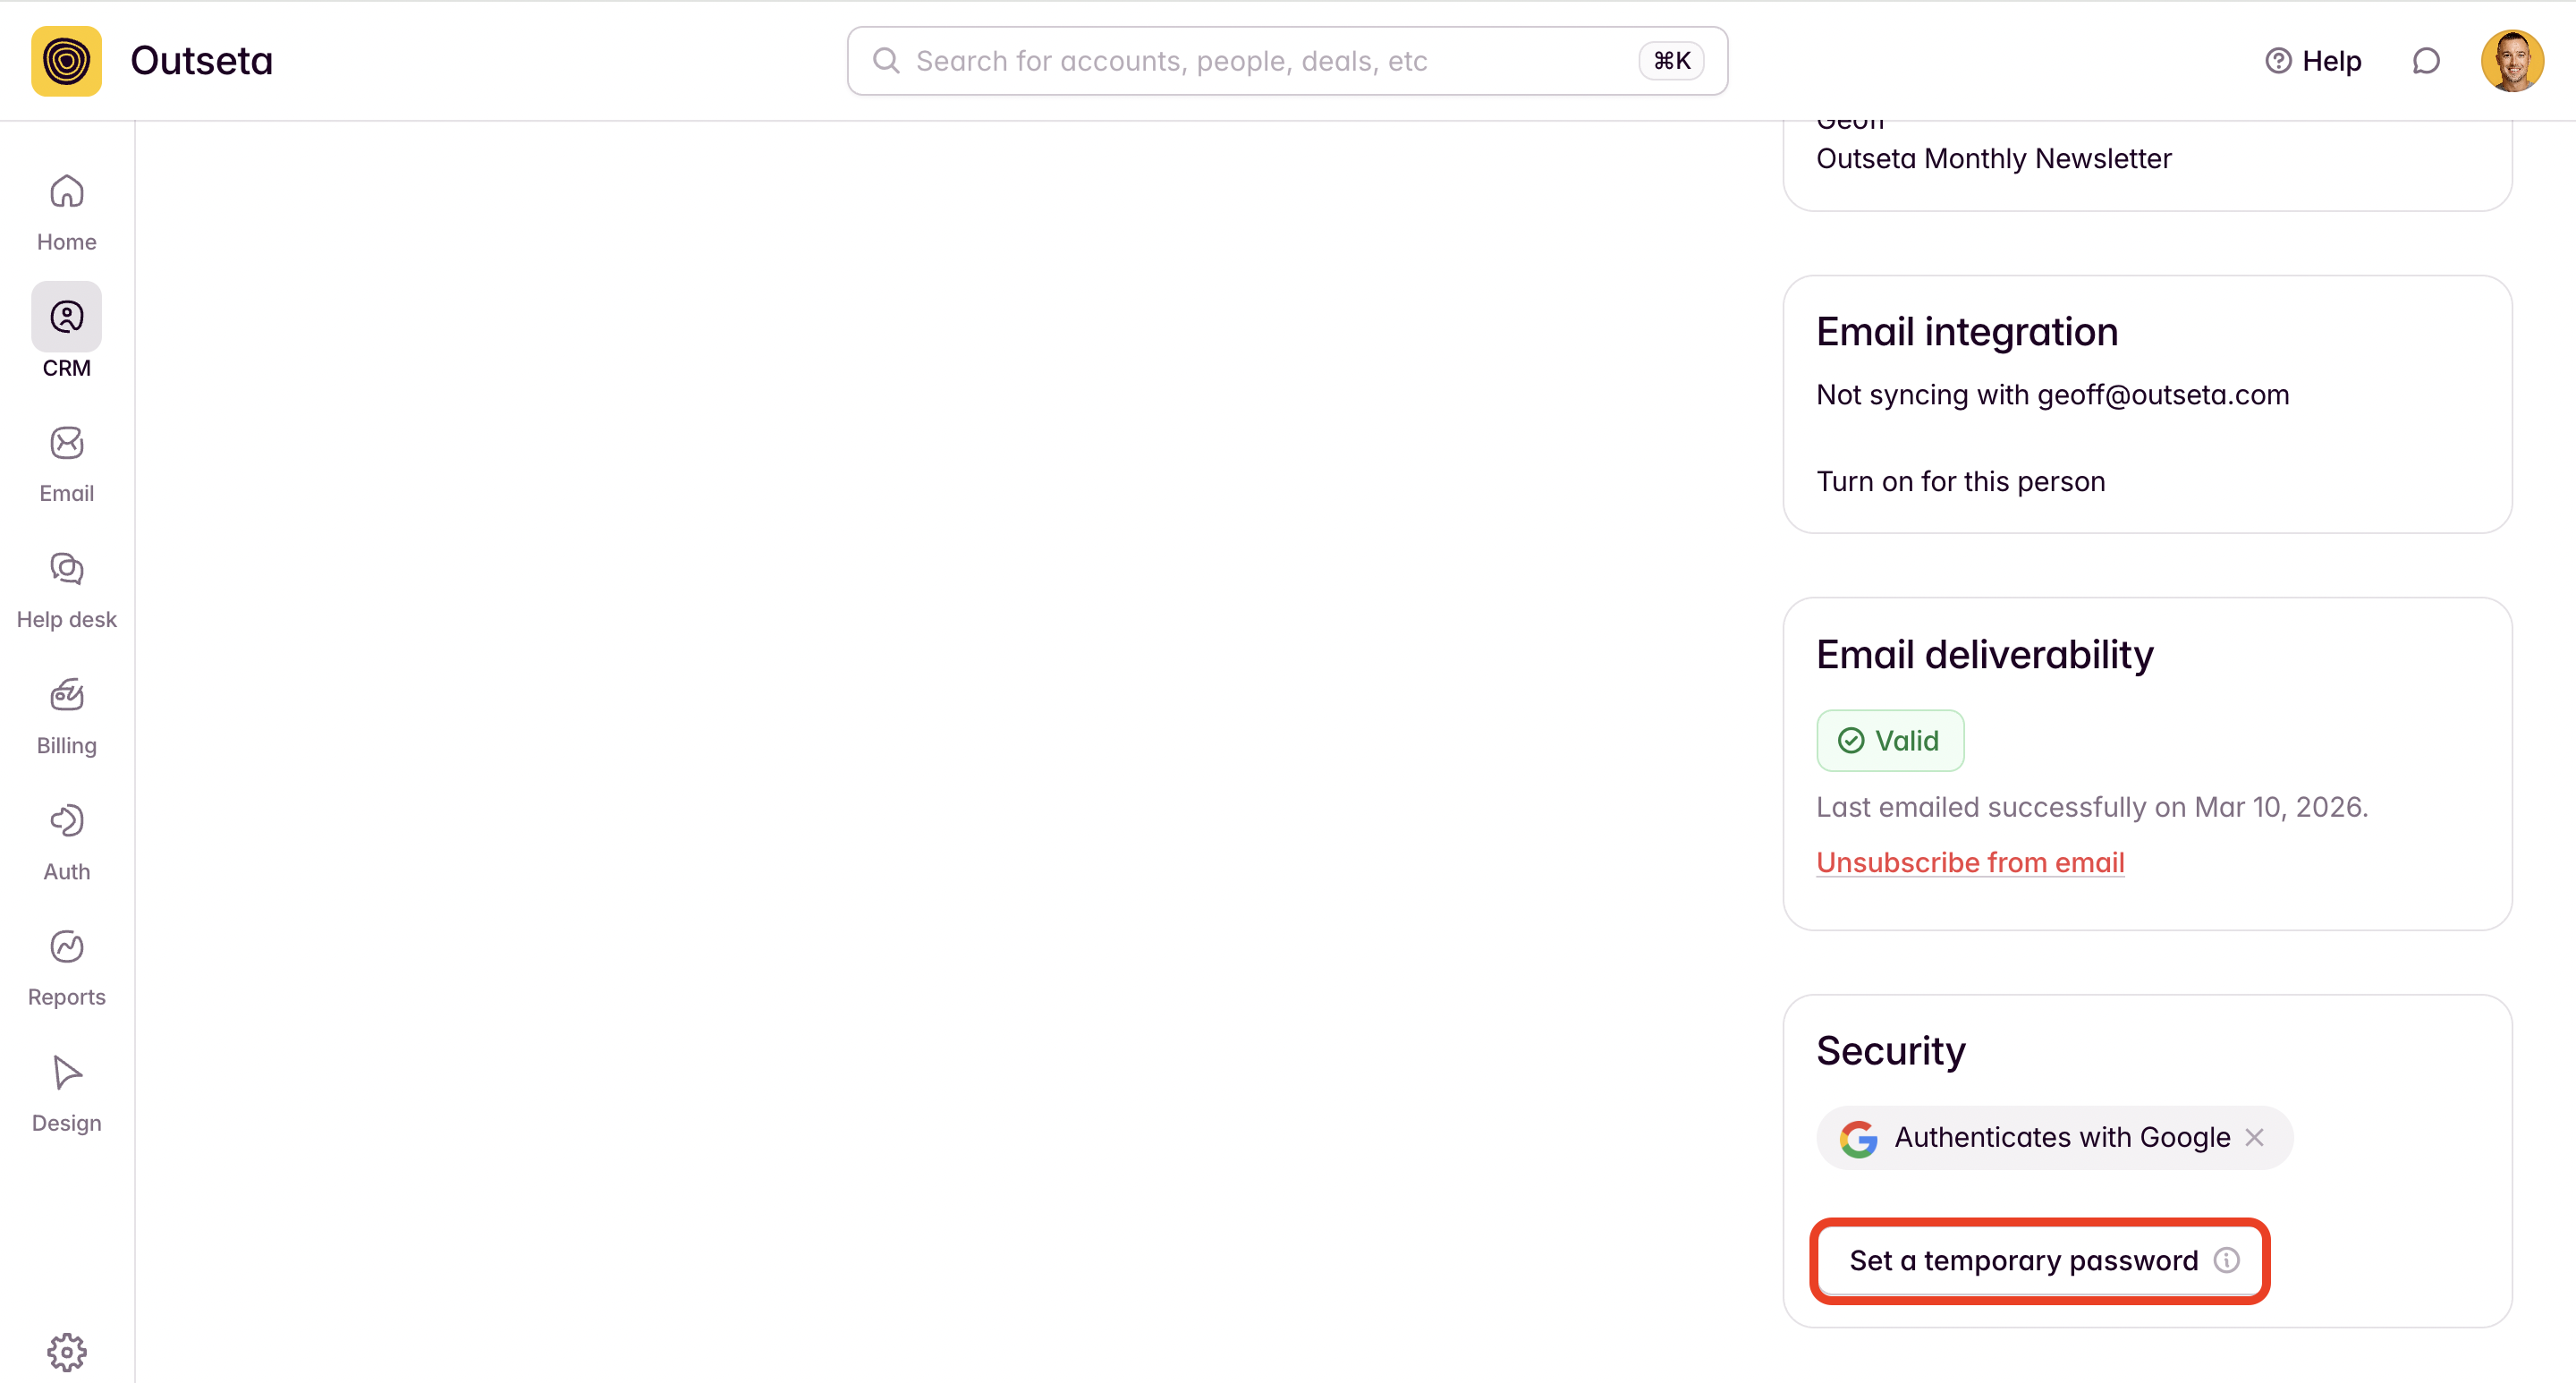Open settings gear at sidebar bottom
Viewport: 2576px width, 1383px height.
66,1352
